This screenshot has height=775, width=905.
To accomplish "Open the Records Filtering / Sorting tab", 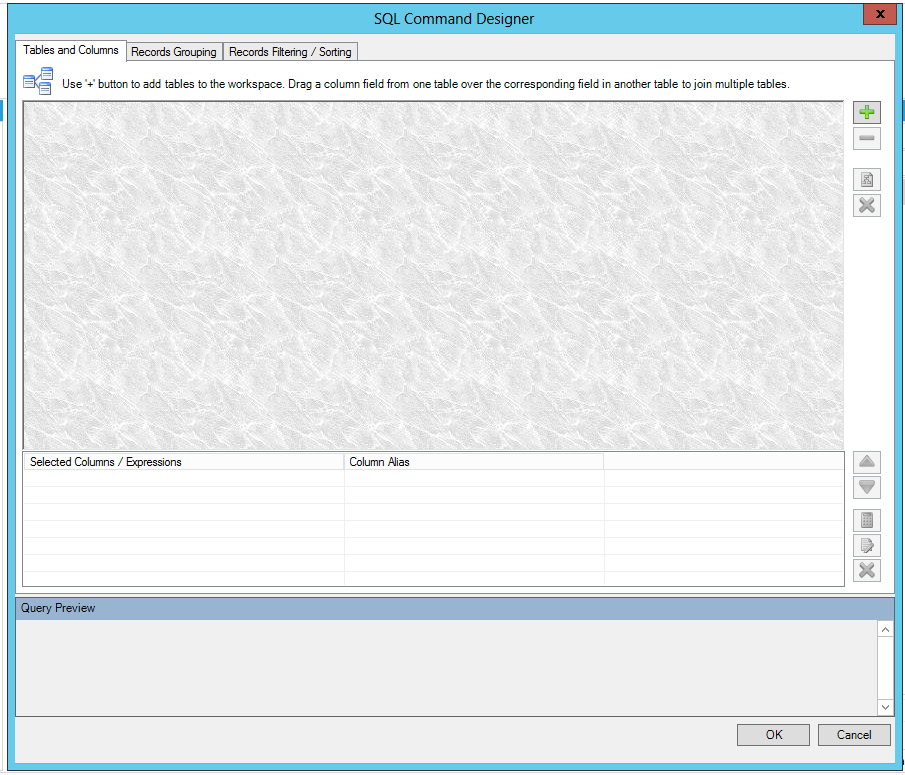I will click(290, 52).
